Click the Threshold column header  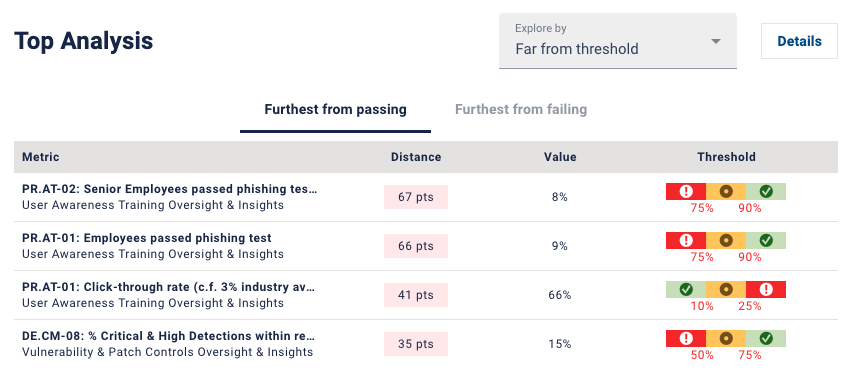726,157
